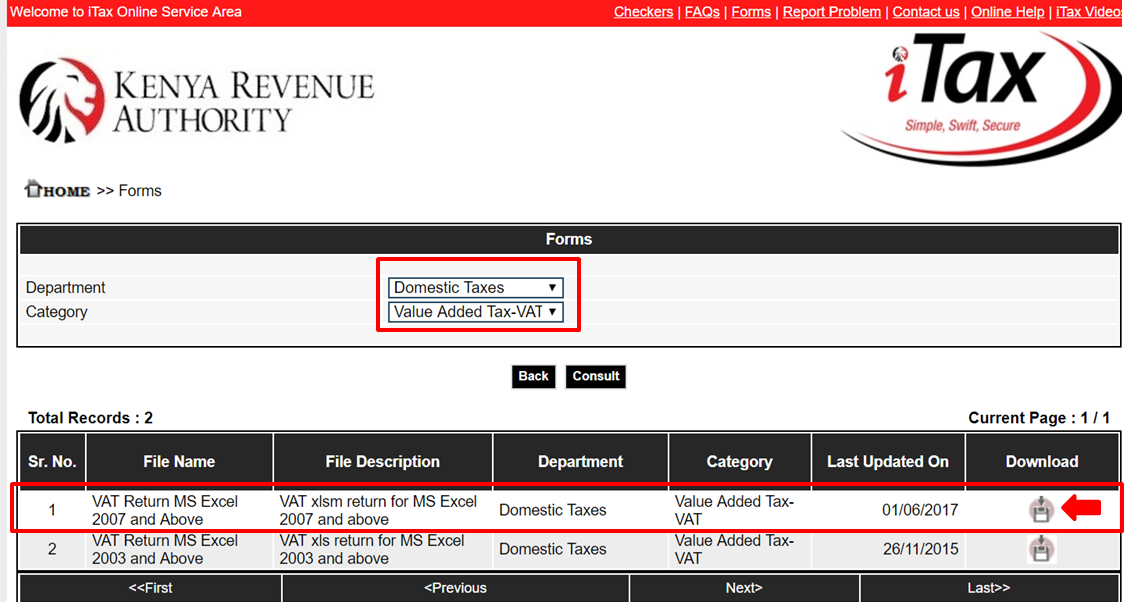This screenshot has height=602, width=1124.
Task: Open Online Help
Action: point(1007,12)
